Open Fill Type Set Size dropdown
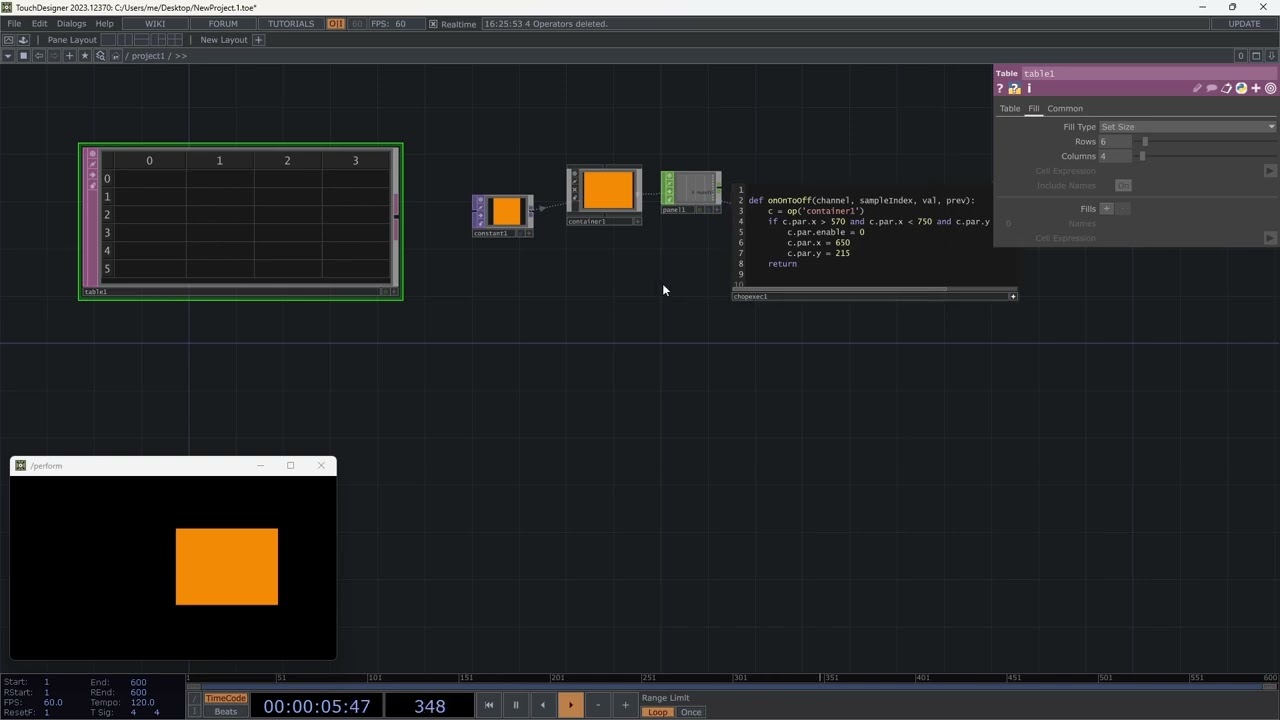Viewport: 1280px width, 720px height. 1187,127
